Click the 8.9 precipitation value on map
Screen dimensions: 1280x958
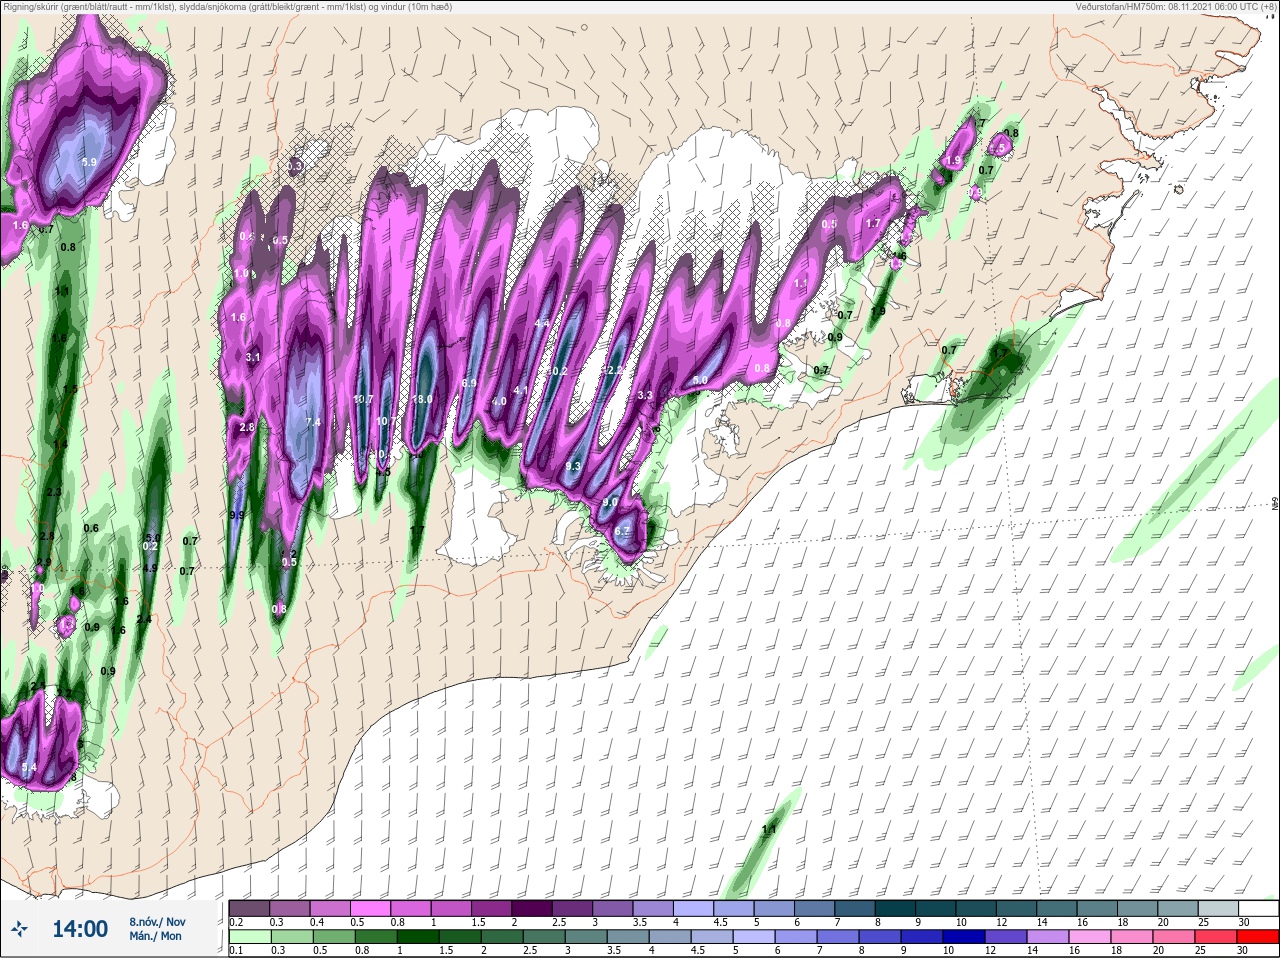[469, 384]
